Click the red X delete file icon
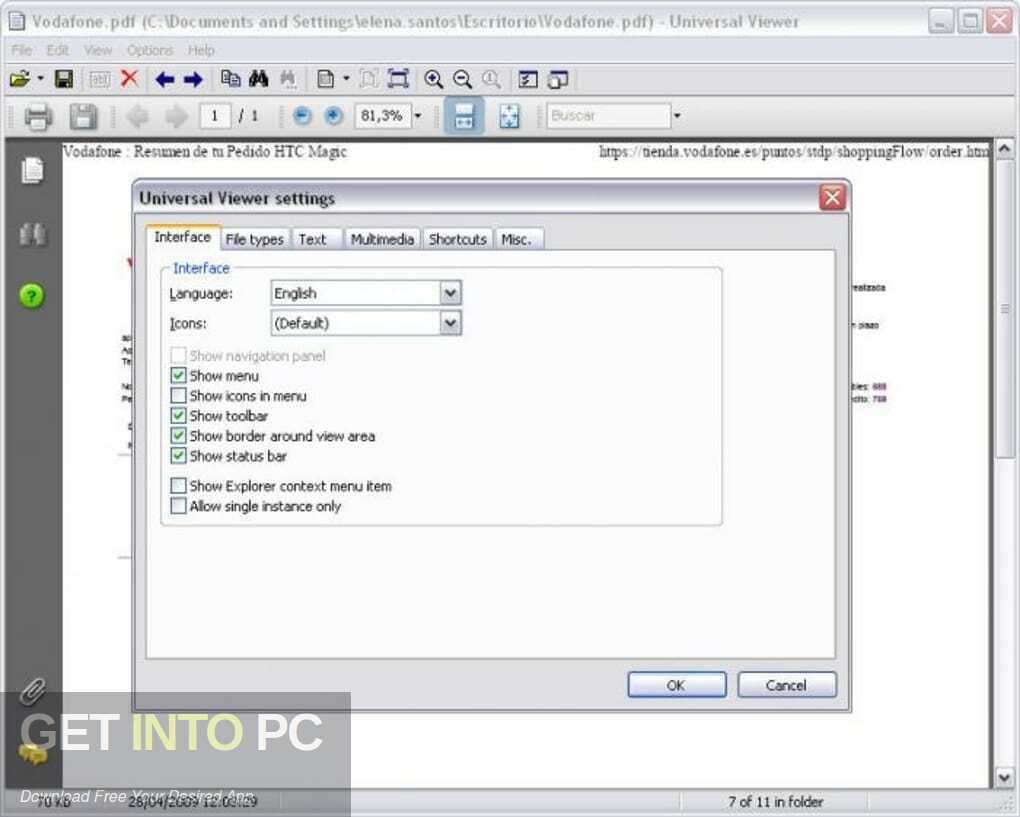Viewport: 1020px width, 817px height. (129, 79)
